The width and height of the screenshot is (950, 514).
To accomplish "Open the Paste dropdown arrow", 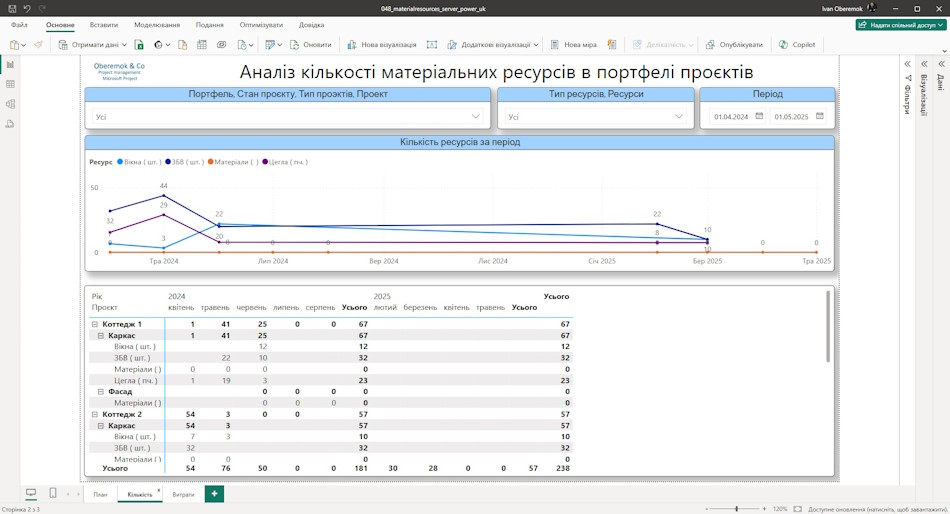I will click(x=24, y=45).
